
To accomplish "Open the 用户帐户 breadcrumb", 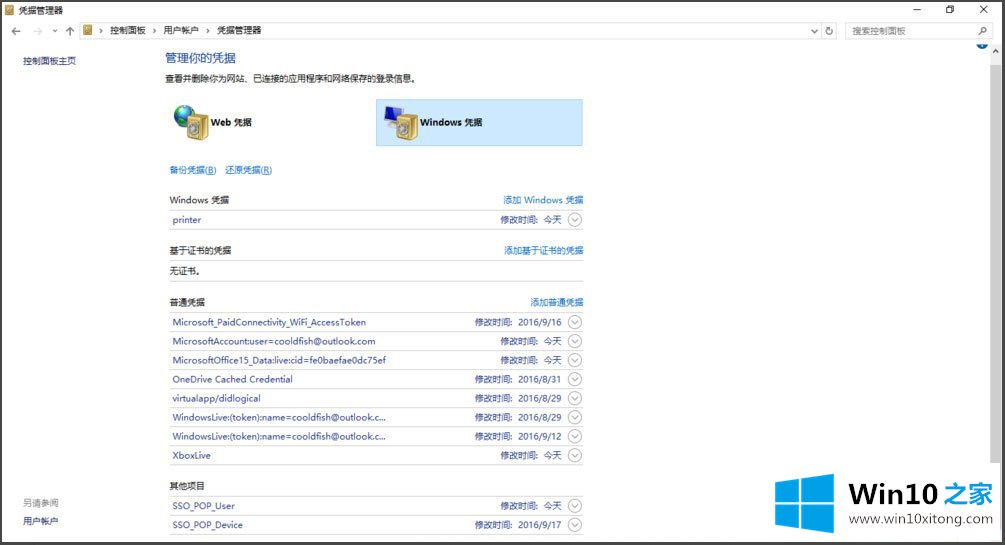I will click(181, 30).
